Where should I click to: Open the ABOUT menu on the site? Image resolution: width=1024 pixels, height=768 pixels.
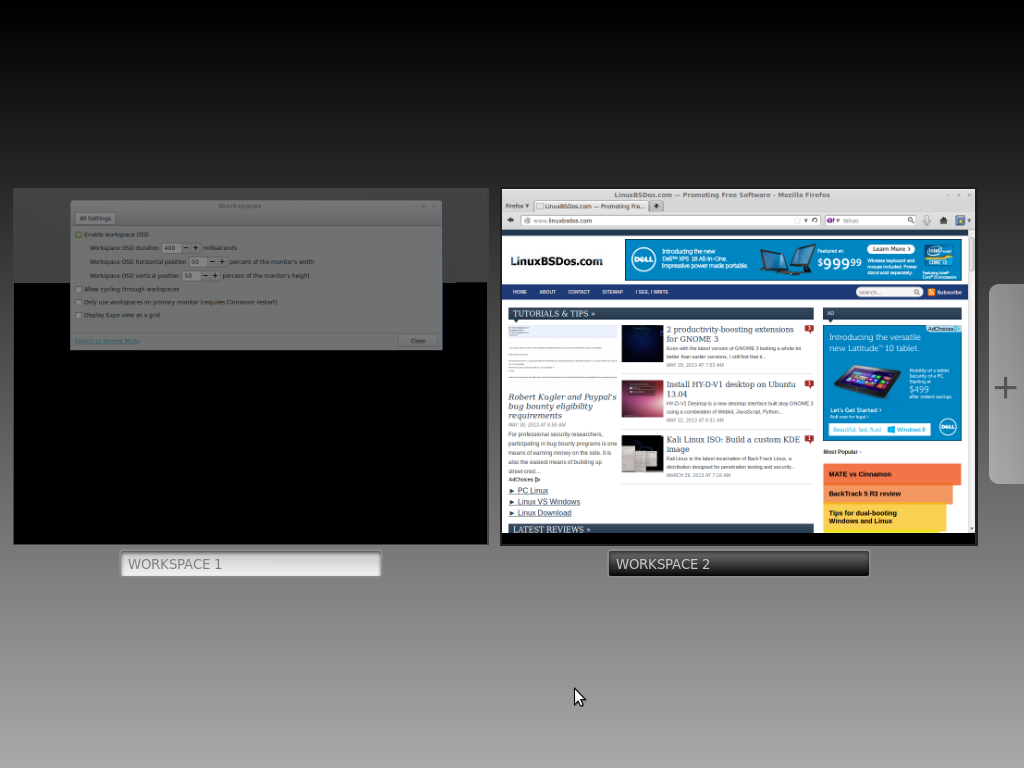pyautogui.click(x=548, y=292)
